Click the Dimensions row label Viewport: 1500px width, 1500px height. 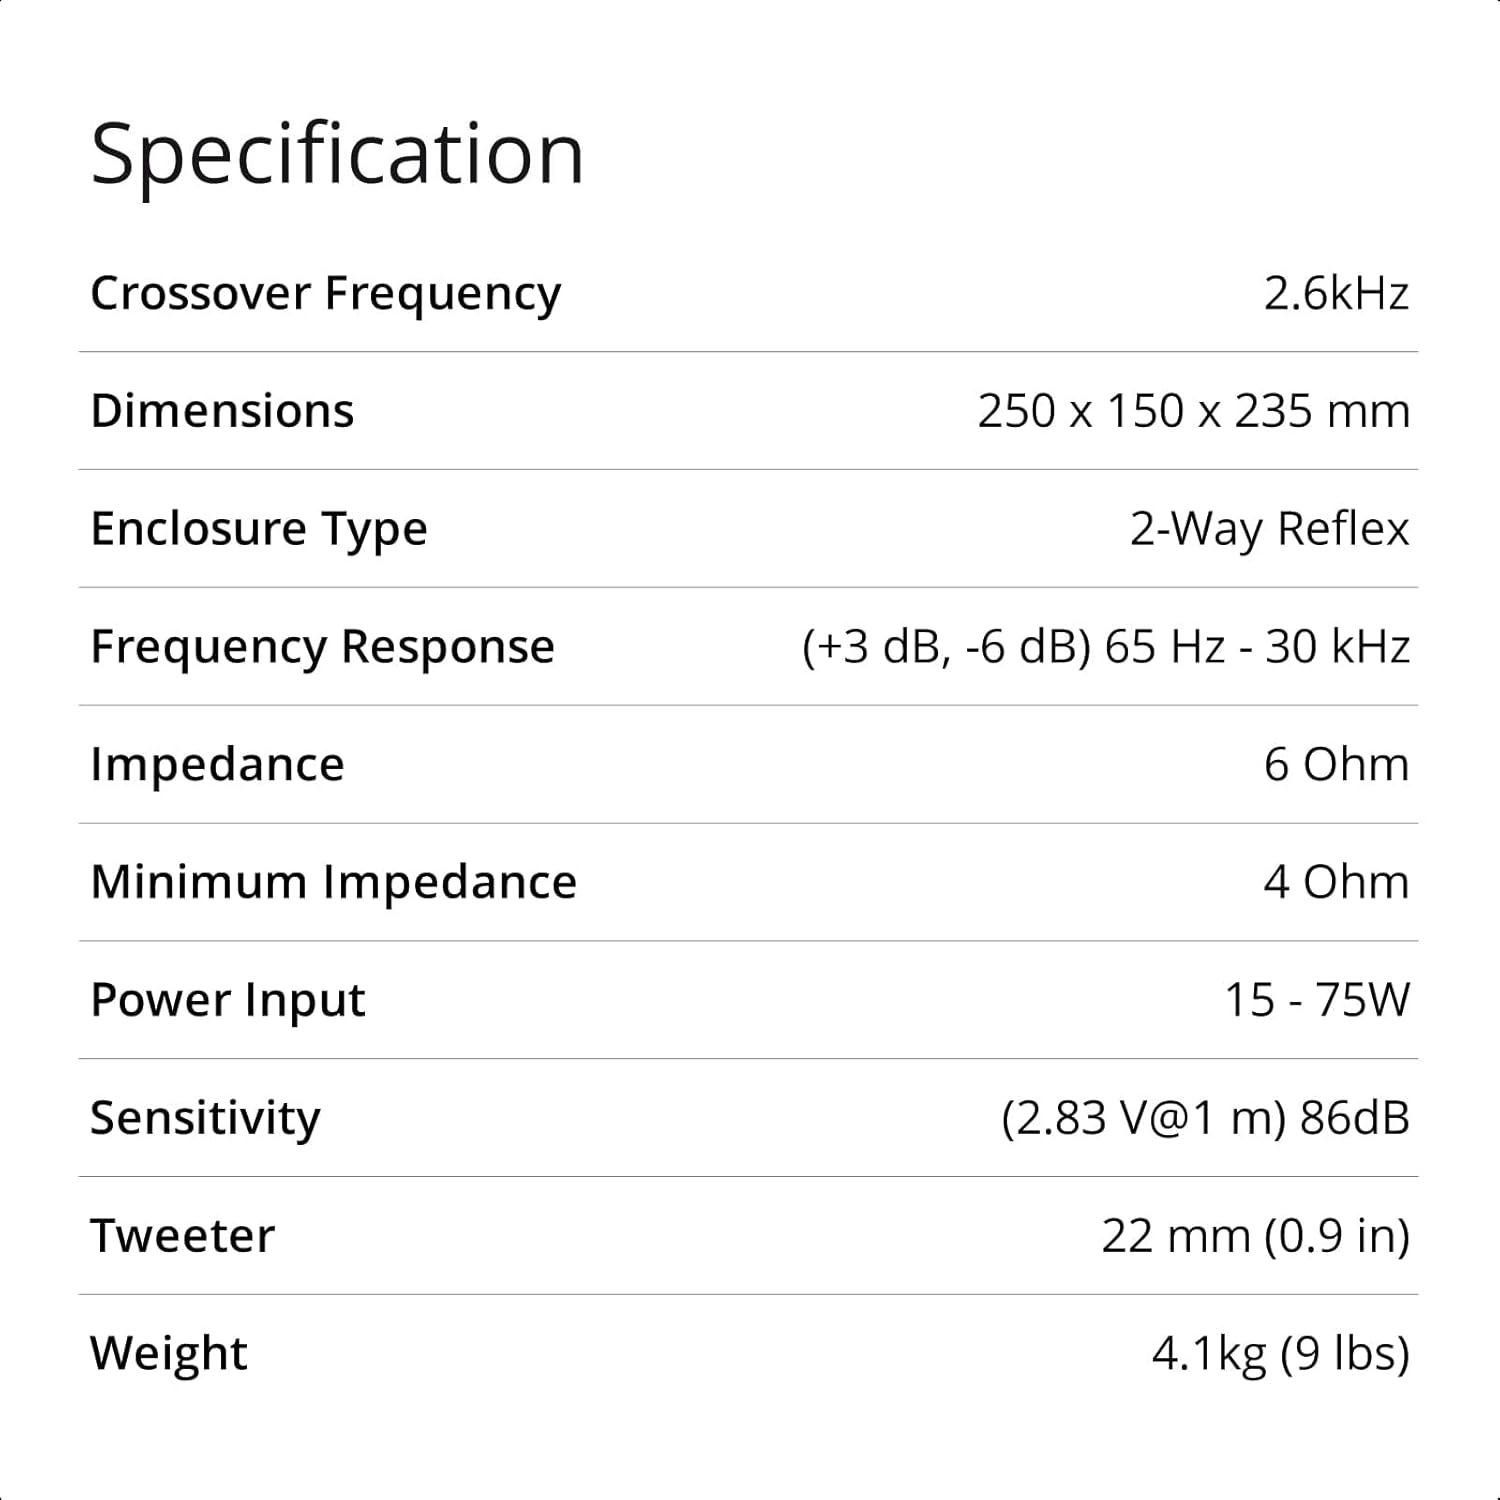coord(222,411)
